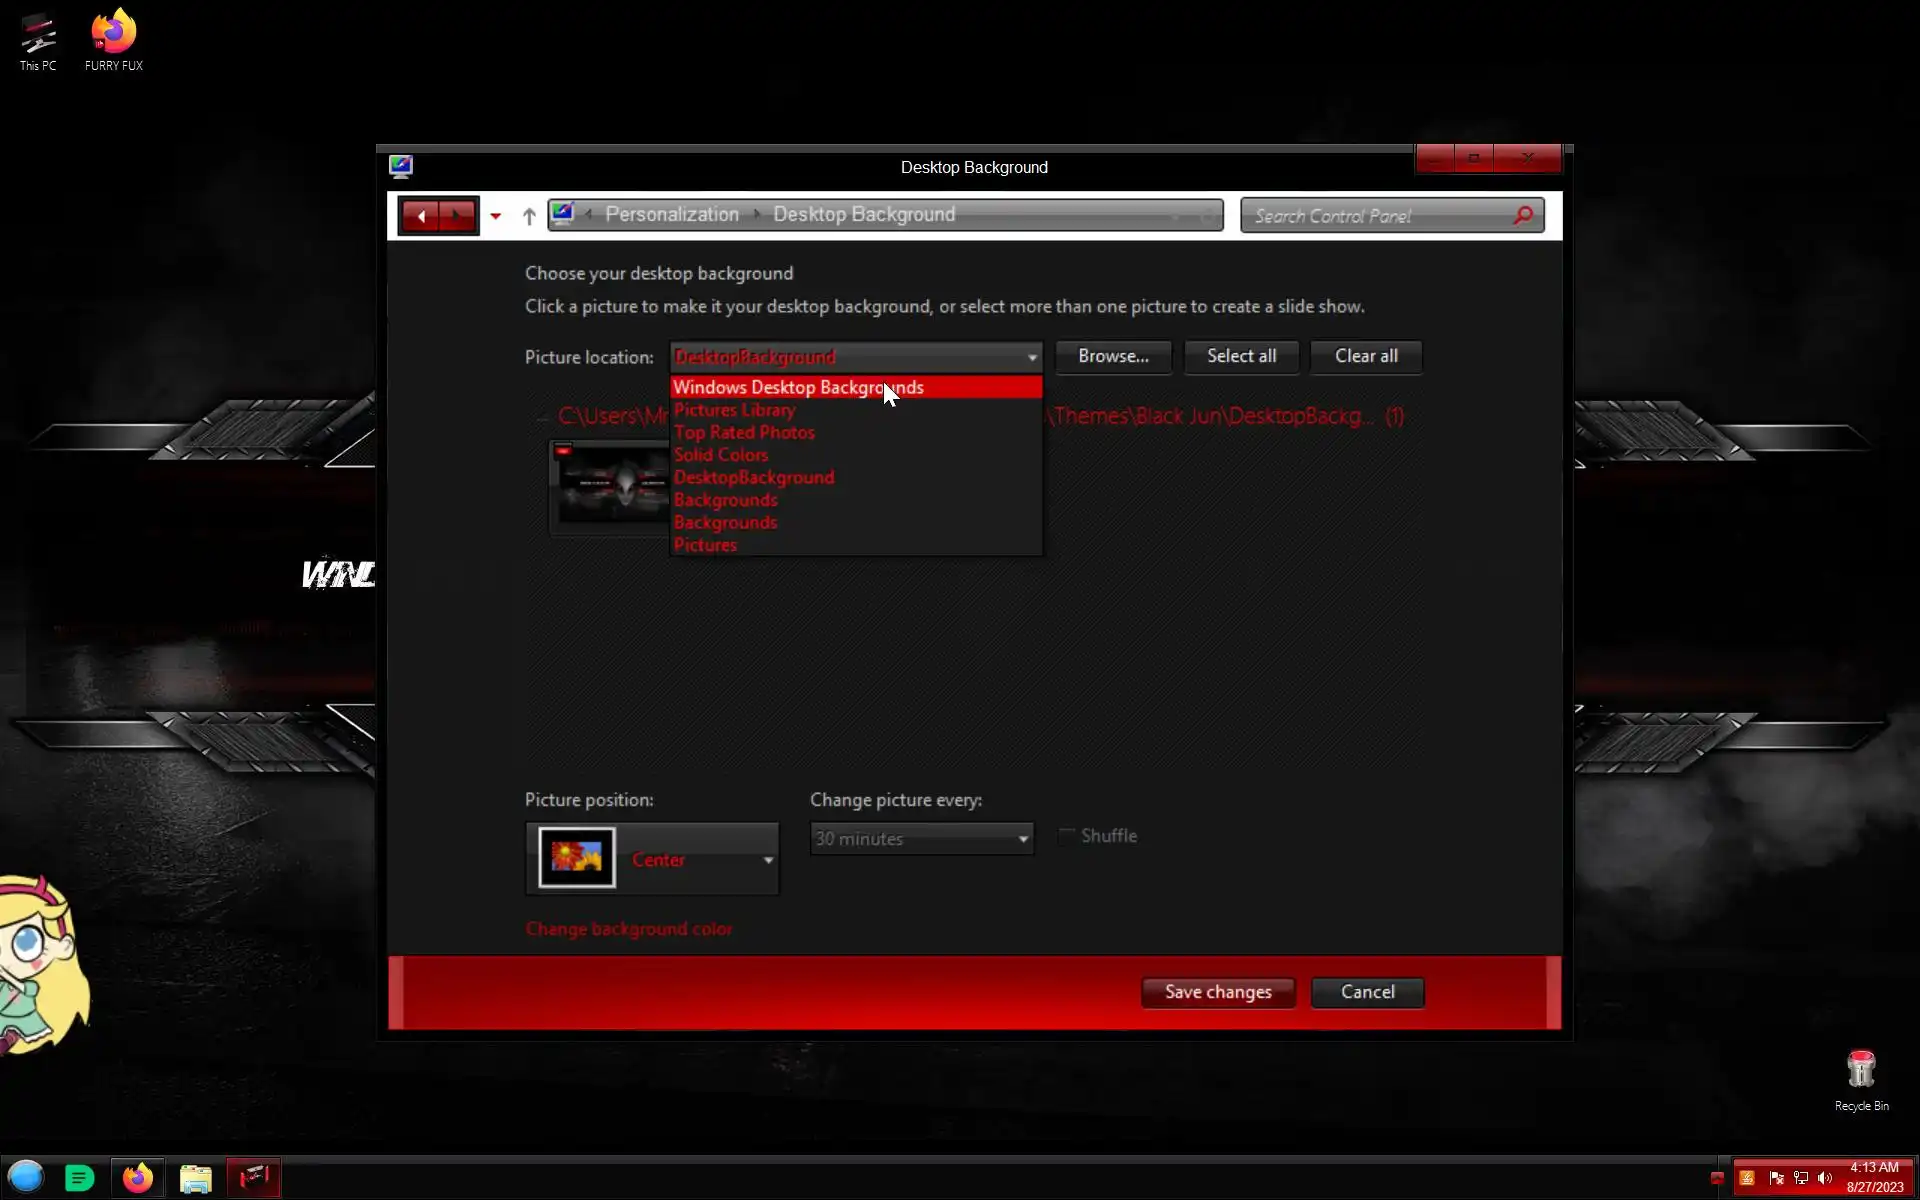Screen dimensions: 1920x1200
Task: Choose Pictures Library in dropdown list
Action: tap(734, 410)
